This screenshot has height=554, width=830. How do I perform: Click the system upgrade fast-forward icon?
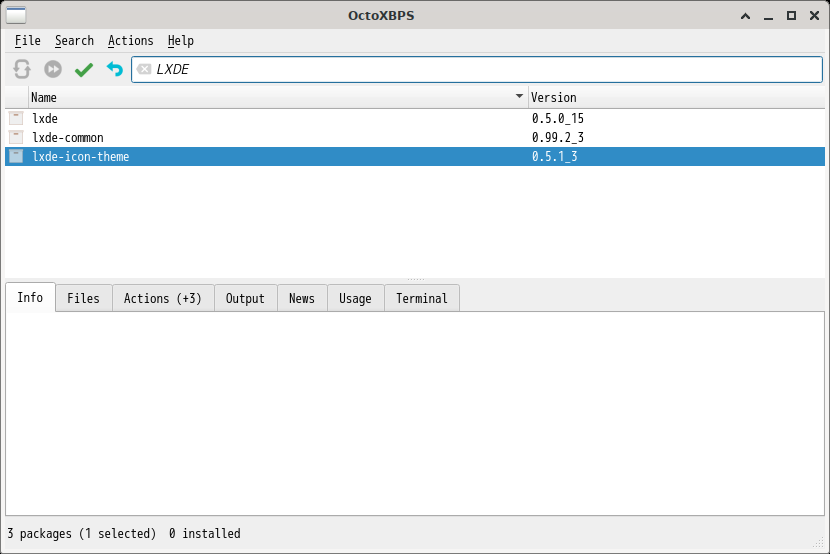53,69
